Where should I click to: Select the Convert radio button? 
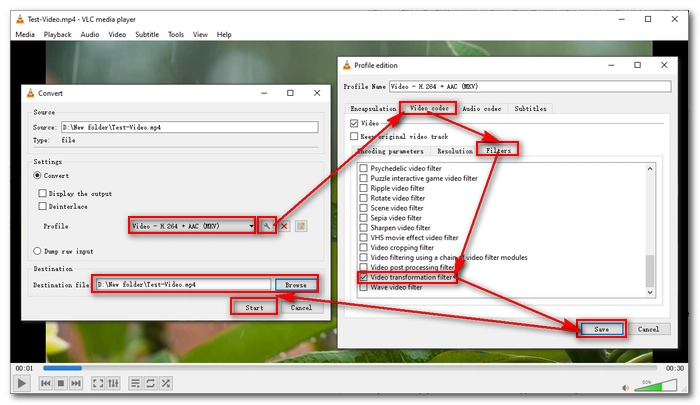(x=38, y=175)
